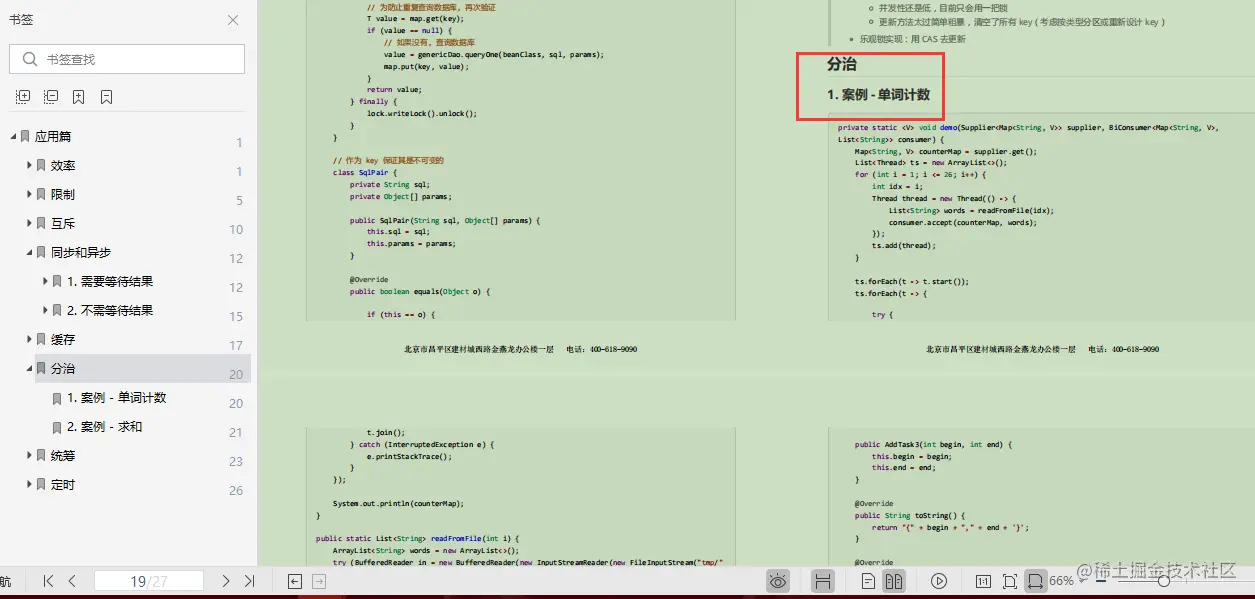Open the 应用篇 bookmark
This screenshot has width=1255, height=599.
click(x=53, y=136)
